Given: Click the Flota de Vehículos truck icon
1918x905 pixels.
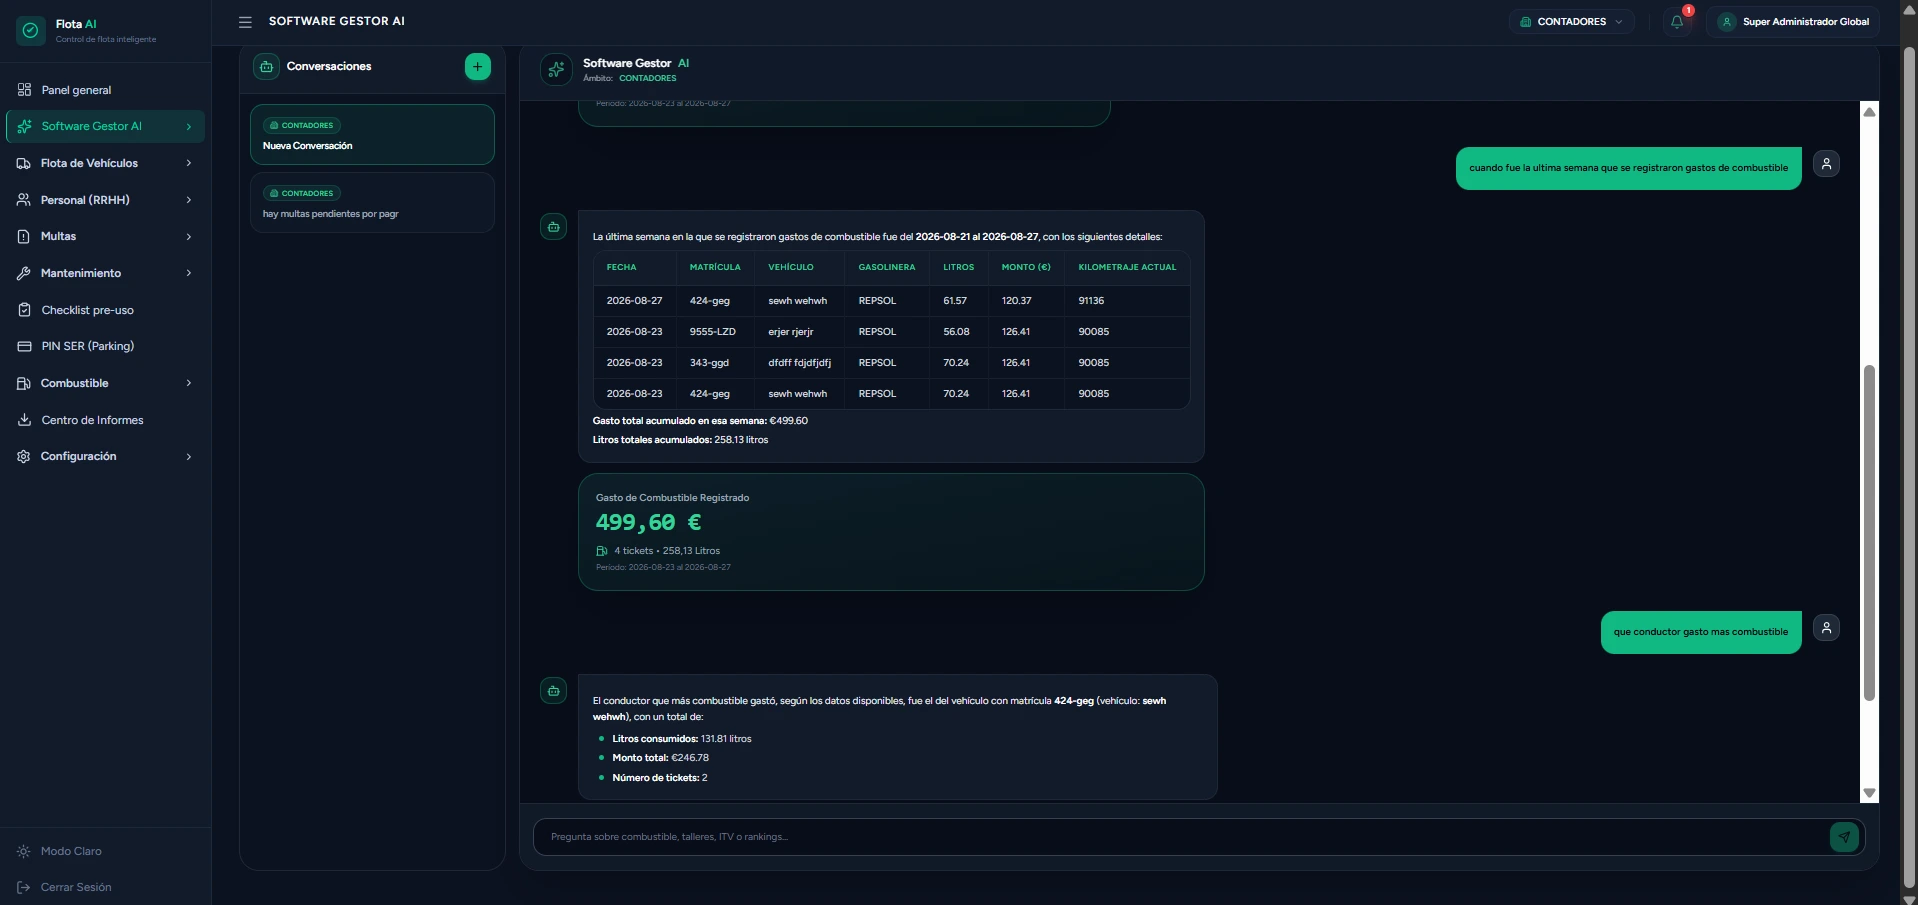Looking at the screenshot, I should (24, 163).
